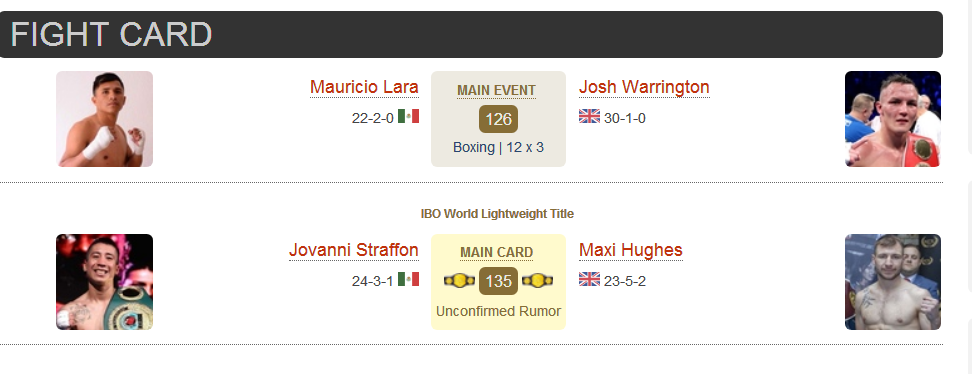Open Mauricio Lara's fighter profile link

point(364,87)
